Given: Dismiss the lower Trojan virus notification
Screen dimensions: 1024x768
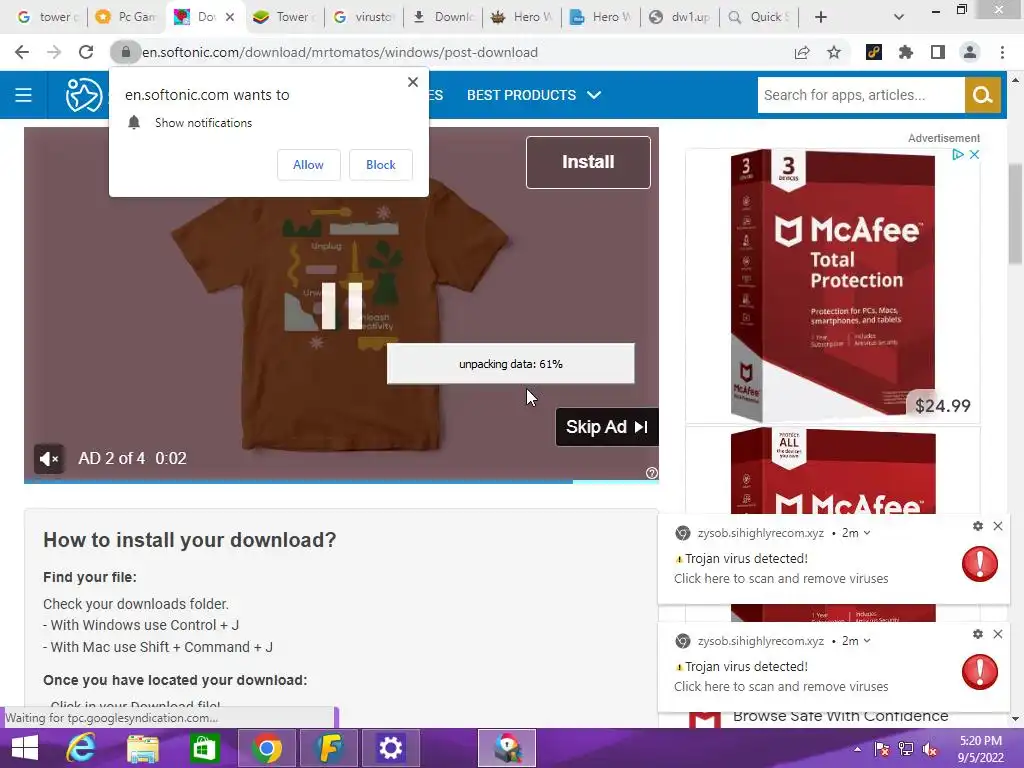Looking at the screenshot, I should 998,634.
